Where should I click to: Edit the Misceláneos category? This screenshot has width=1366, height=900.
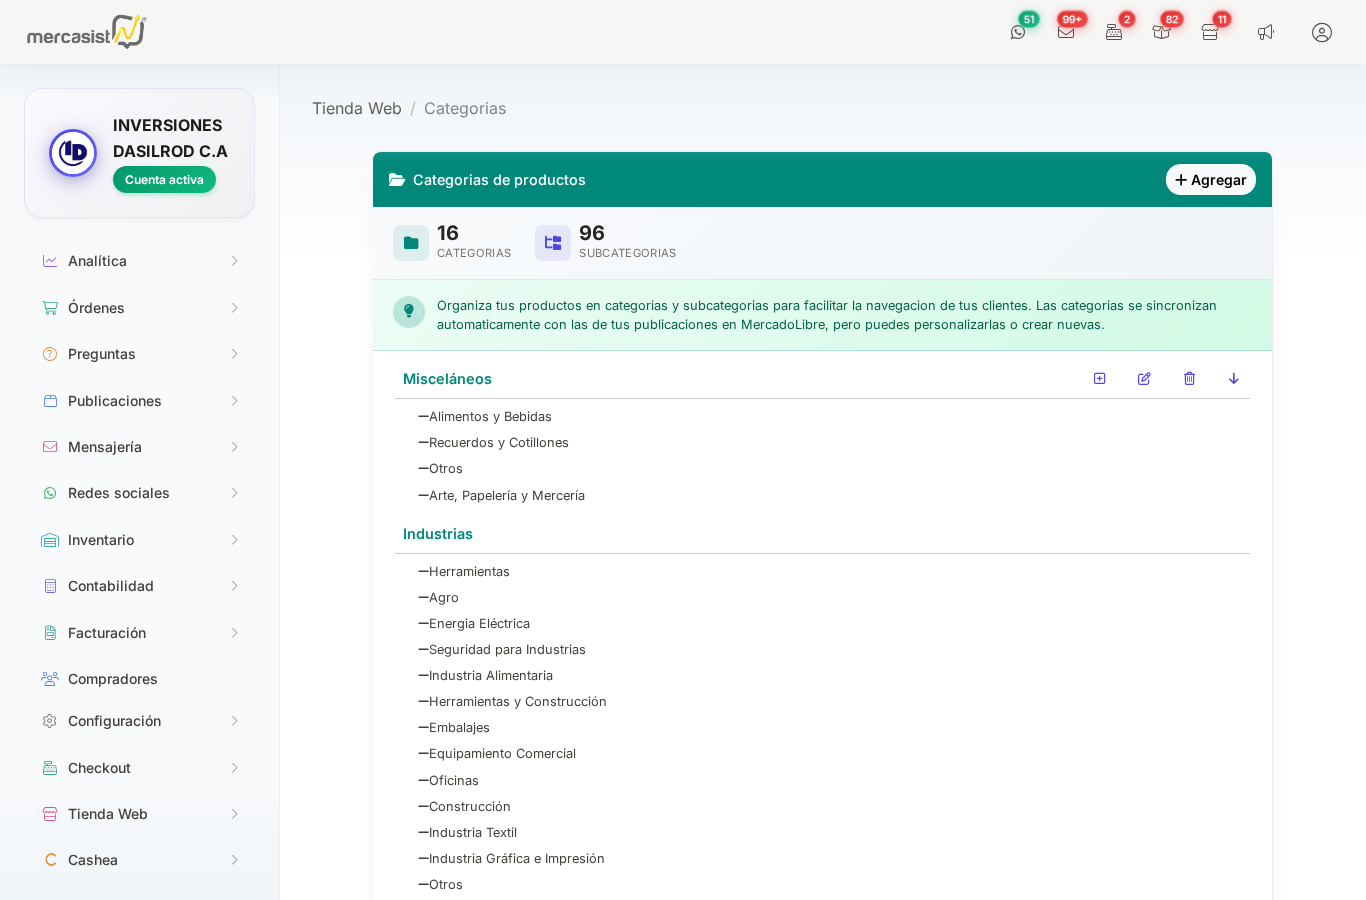click(x=1144, y=379)
